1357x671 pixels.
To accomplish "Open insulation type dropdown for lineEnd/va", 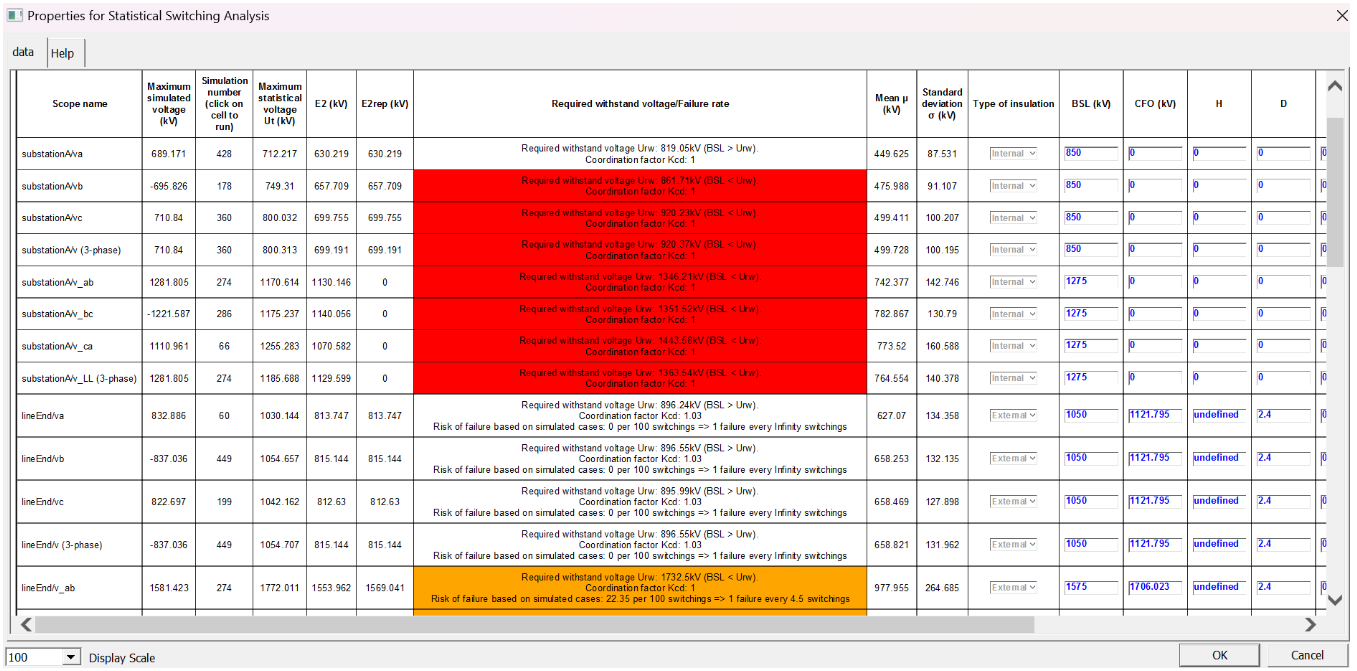I will (x=1013, y=415).
